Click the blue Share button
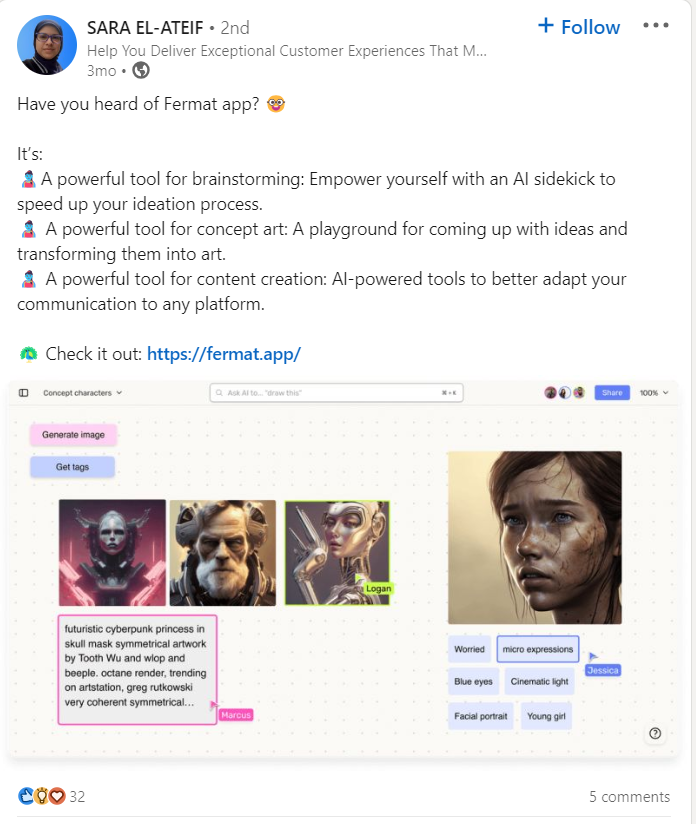This screenshot has width=696, height=824. tap(612, 393)
